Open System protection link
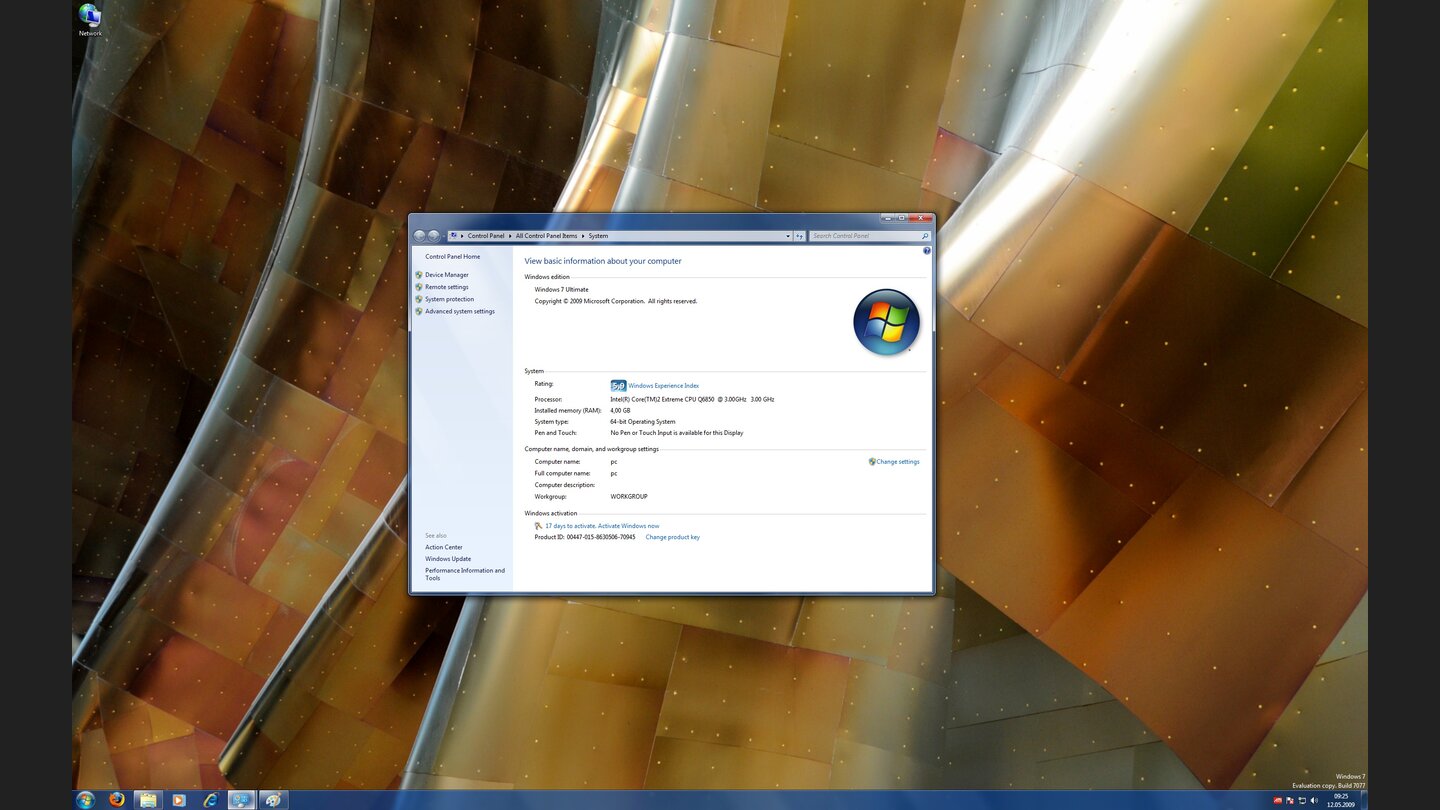This screenshot has height=810, width=1440. click(x=449, y=299)
